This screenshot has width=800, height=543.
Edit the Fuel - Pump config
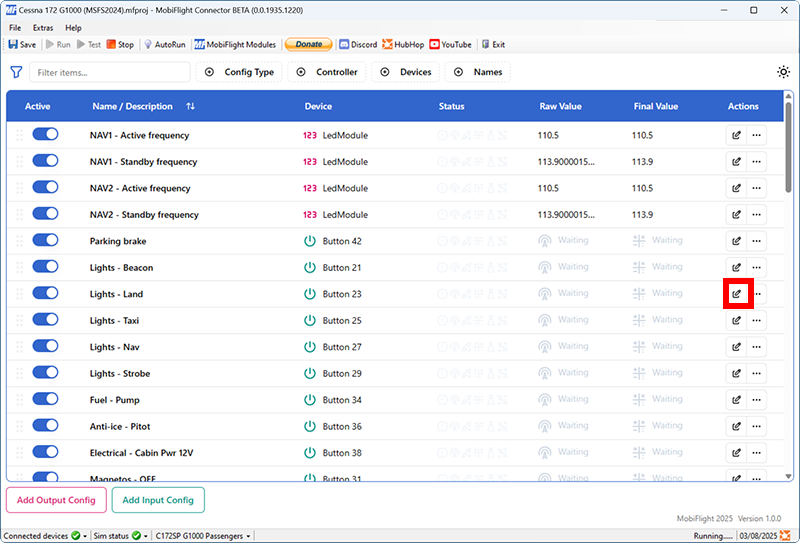pos(736,400)
